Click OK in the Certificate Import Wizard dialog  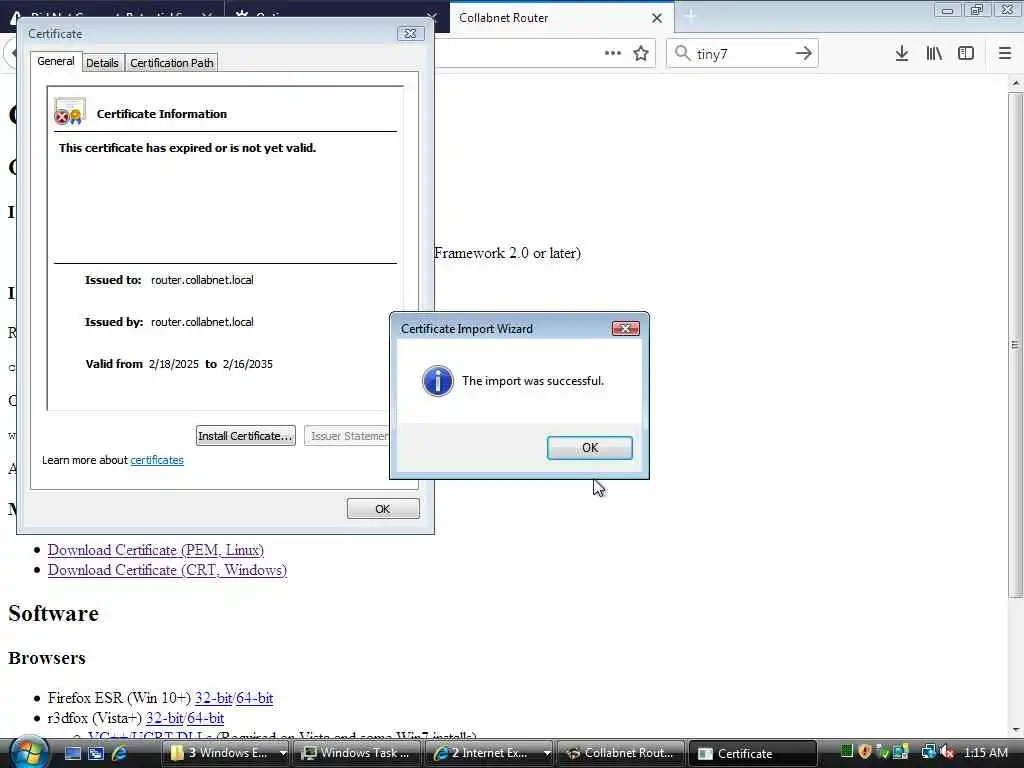click(x=589, y=447)
